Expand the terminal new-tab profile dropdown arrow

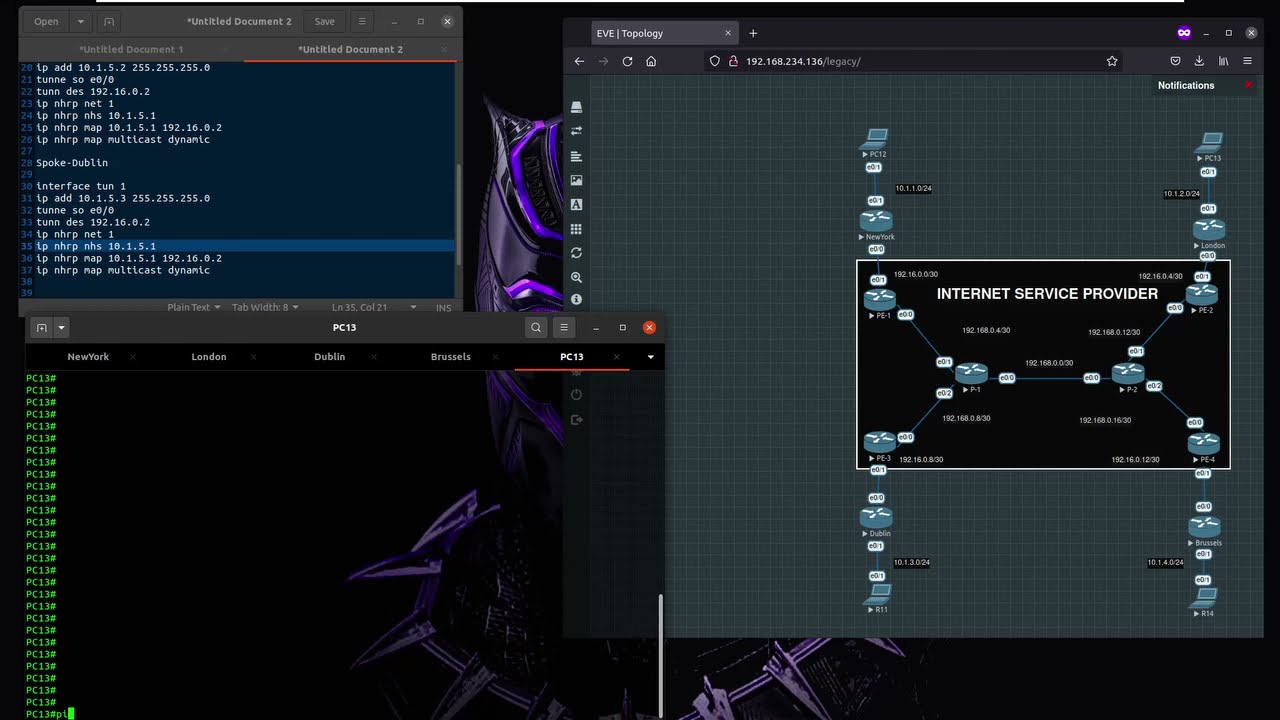(61, 327)
